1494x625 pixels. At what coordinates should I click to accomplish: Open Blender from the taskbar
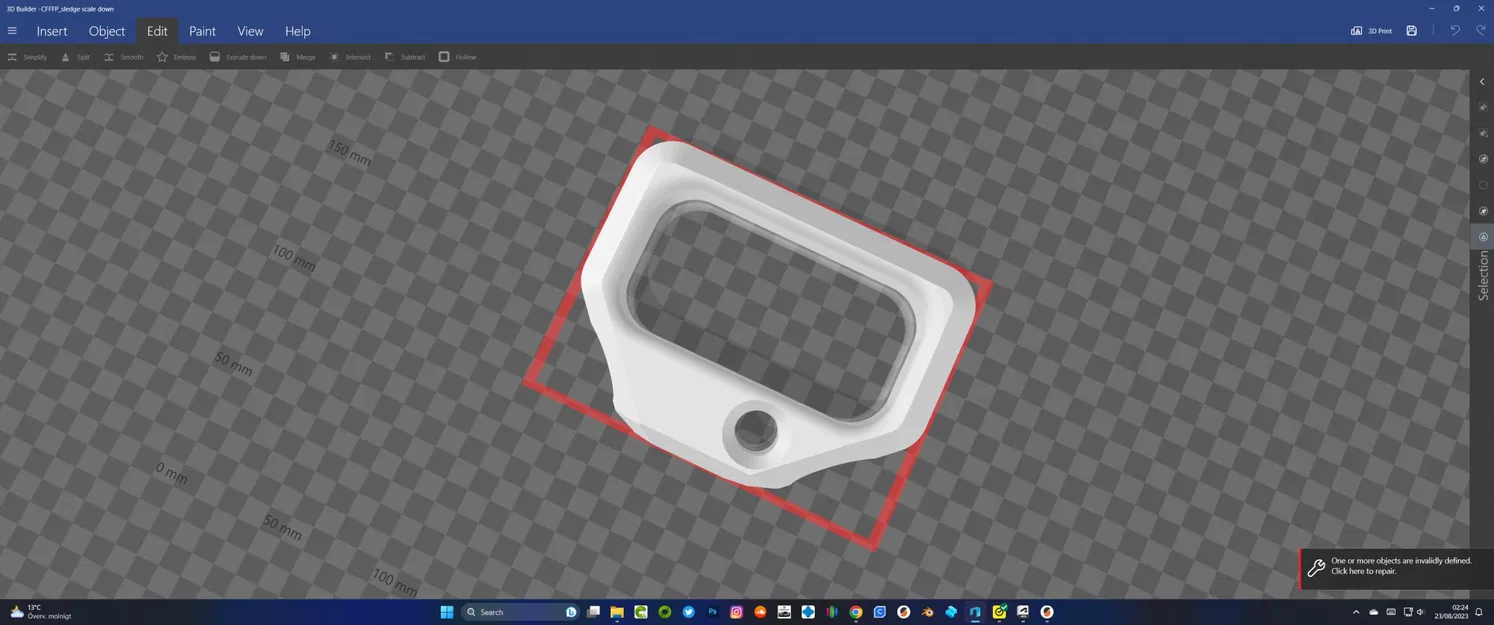coord(927,612)
